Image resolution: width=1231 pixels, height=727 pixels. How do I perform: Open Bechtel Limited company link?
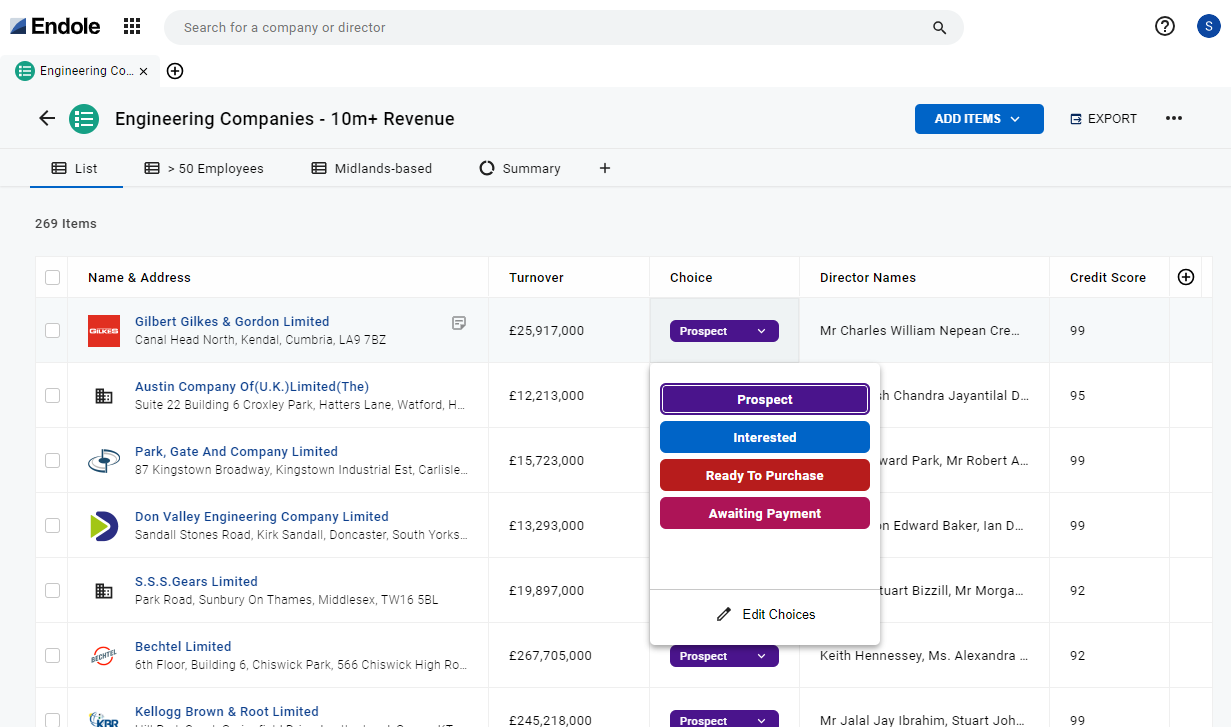(183, 647)
